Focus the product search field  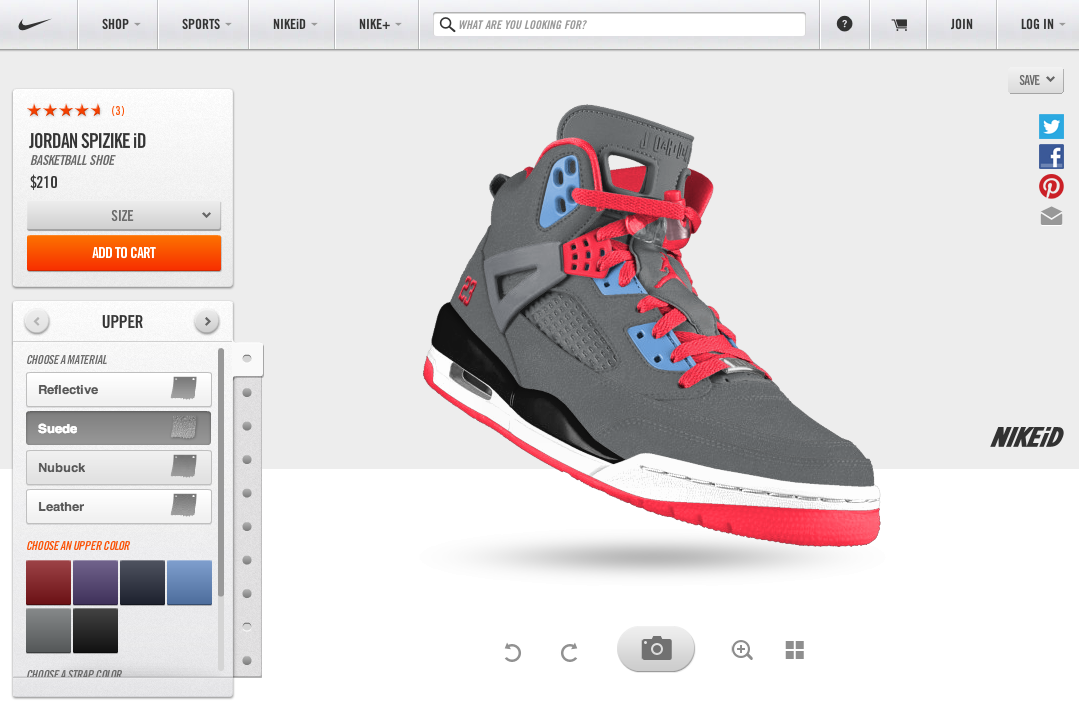click(619, 25)
